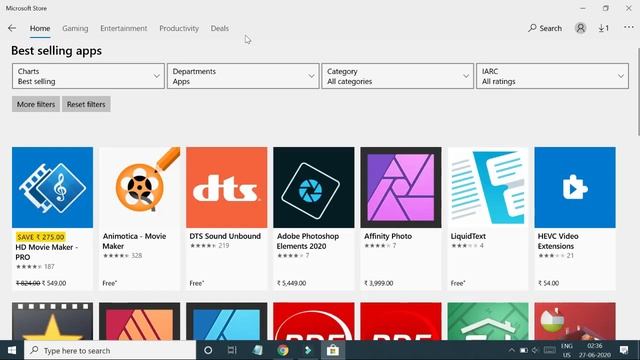Show hidden system tray icons
The height and width of the screenshot is (360, 640).
pos(511,350)
